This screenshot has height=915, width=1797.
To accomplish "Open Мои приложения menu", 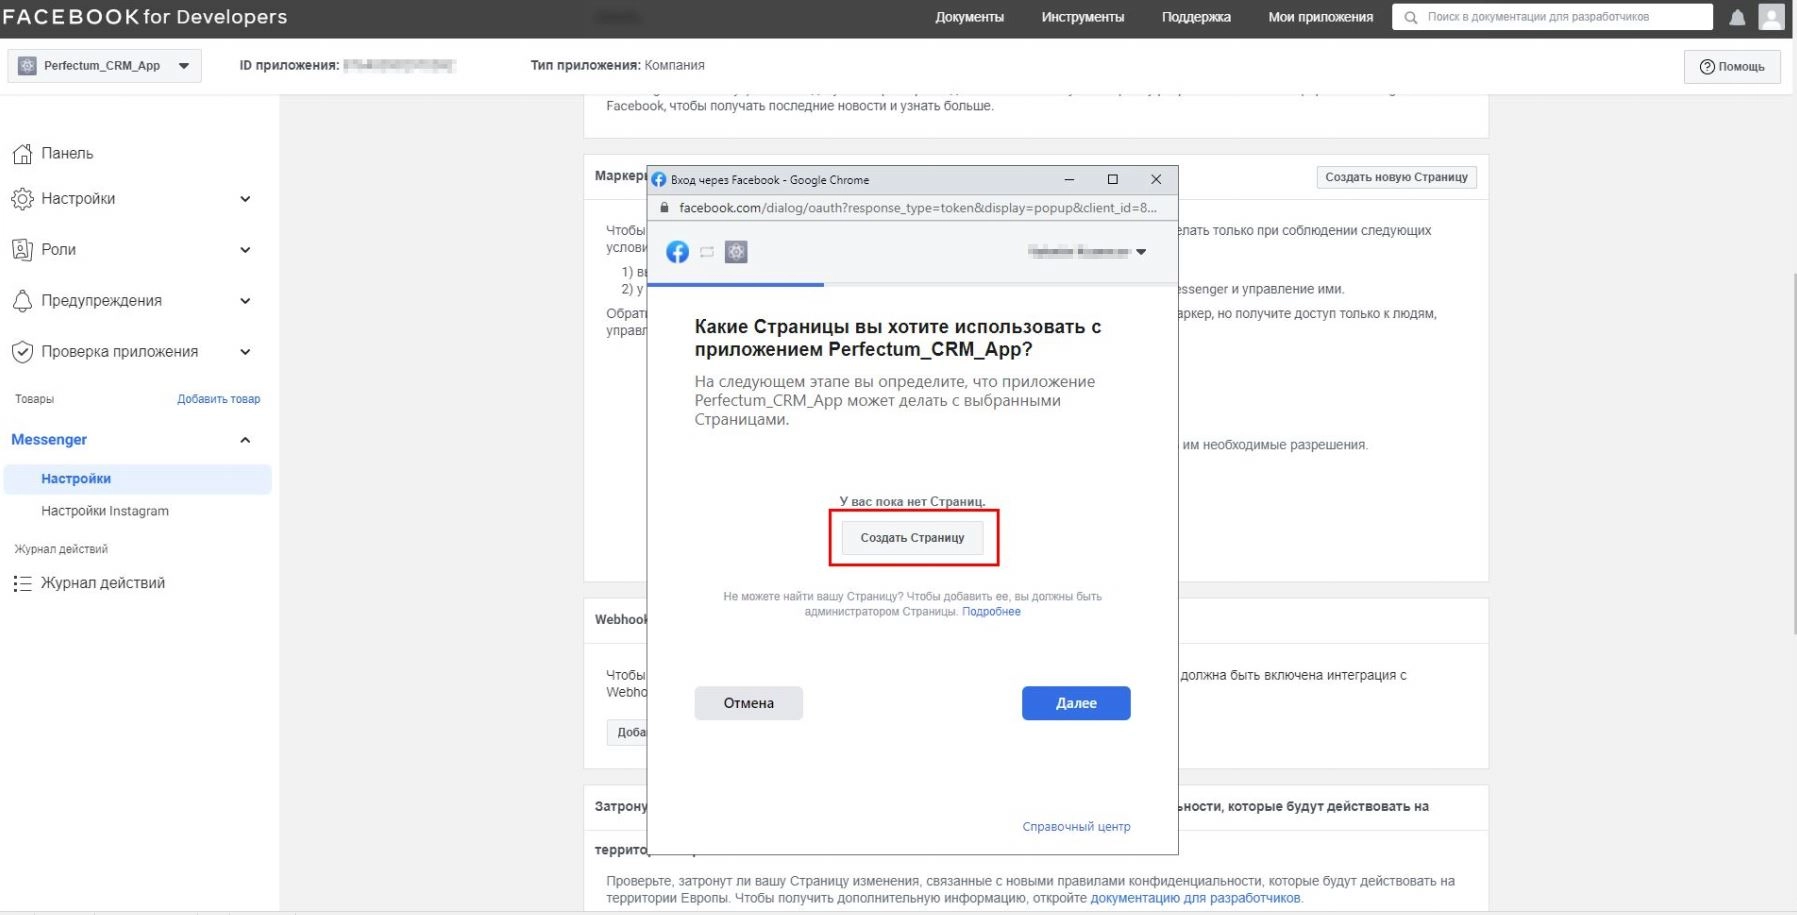I will pyautogui.click(x=1320, y=17).
